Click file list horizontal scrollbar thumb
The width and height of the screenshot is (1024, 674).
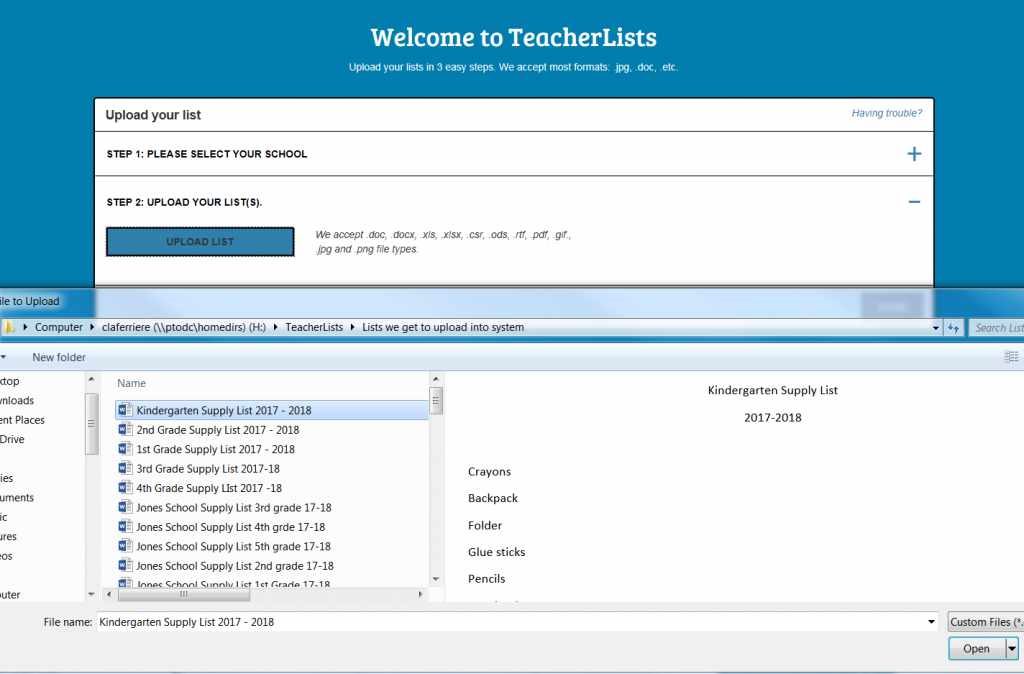click(184, 594)
